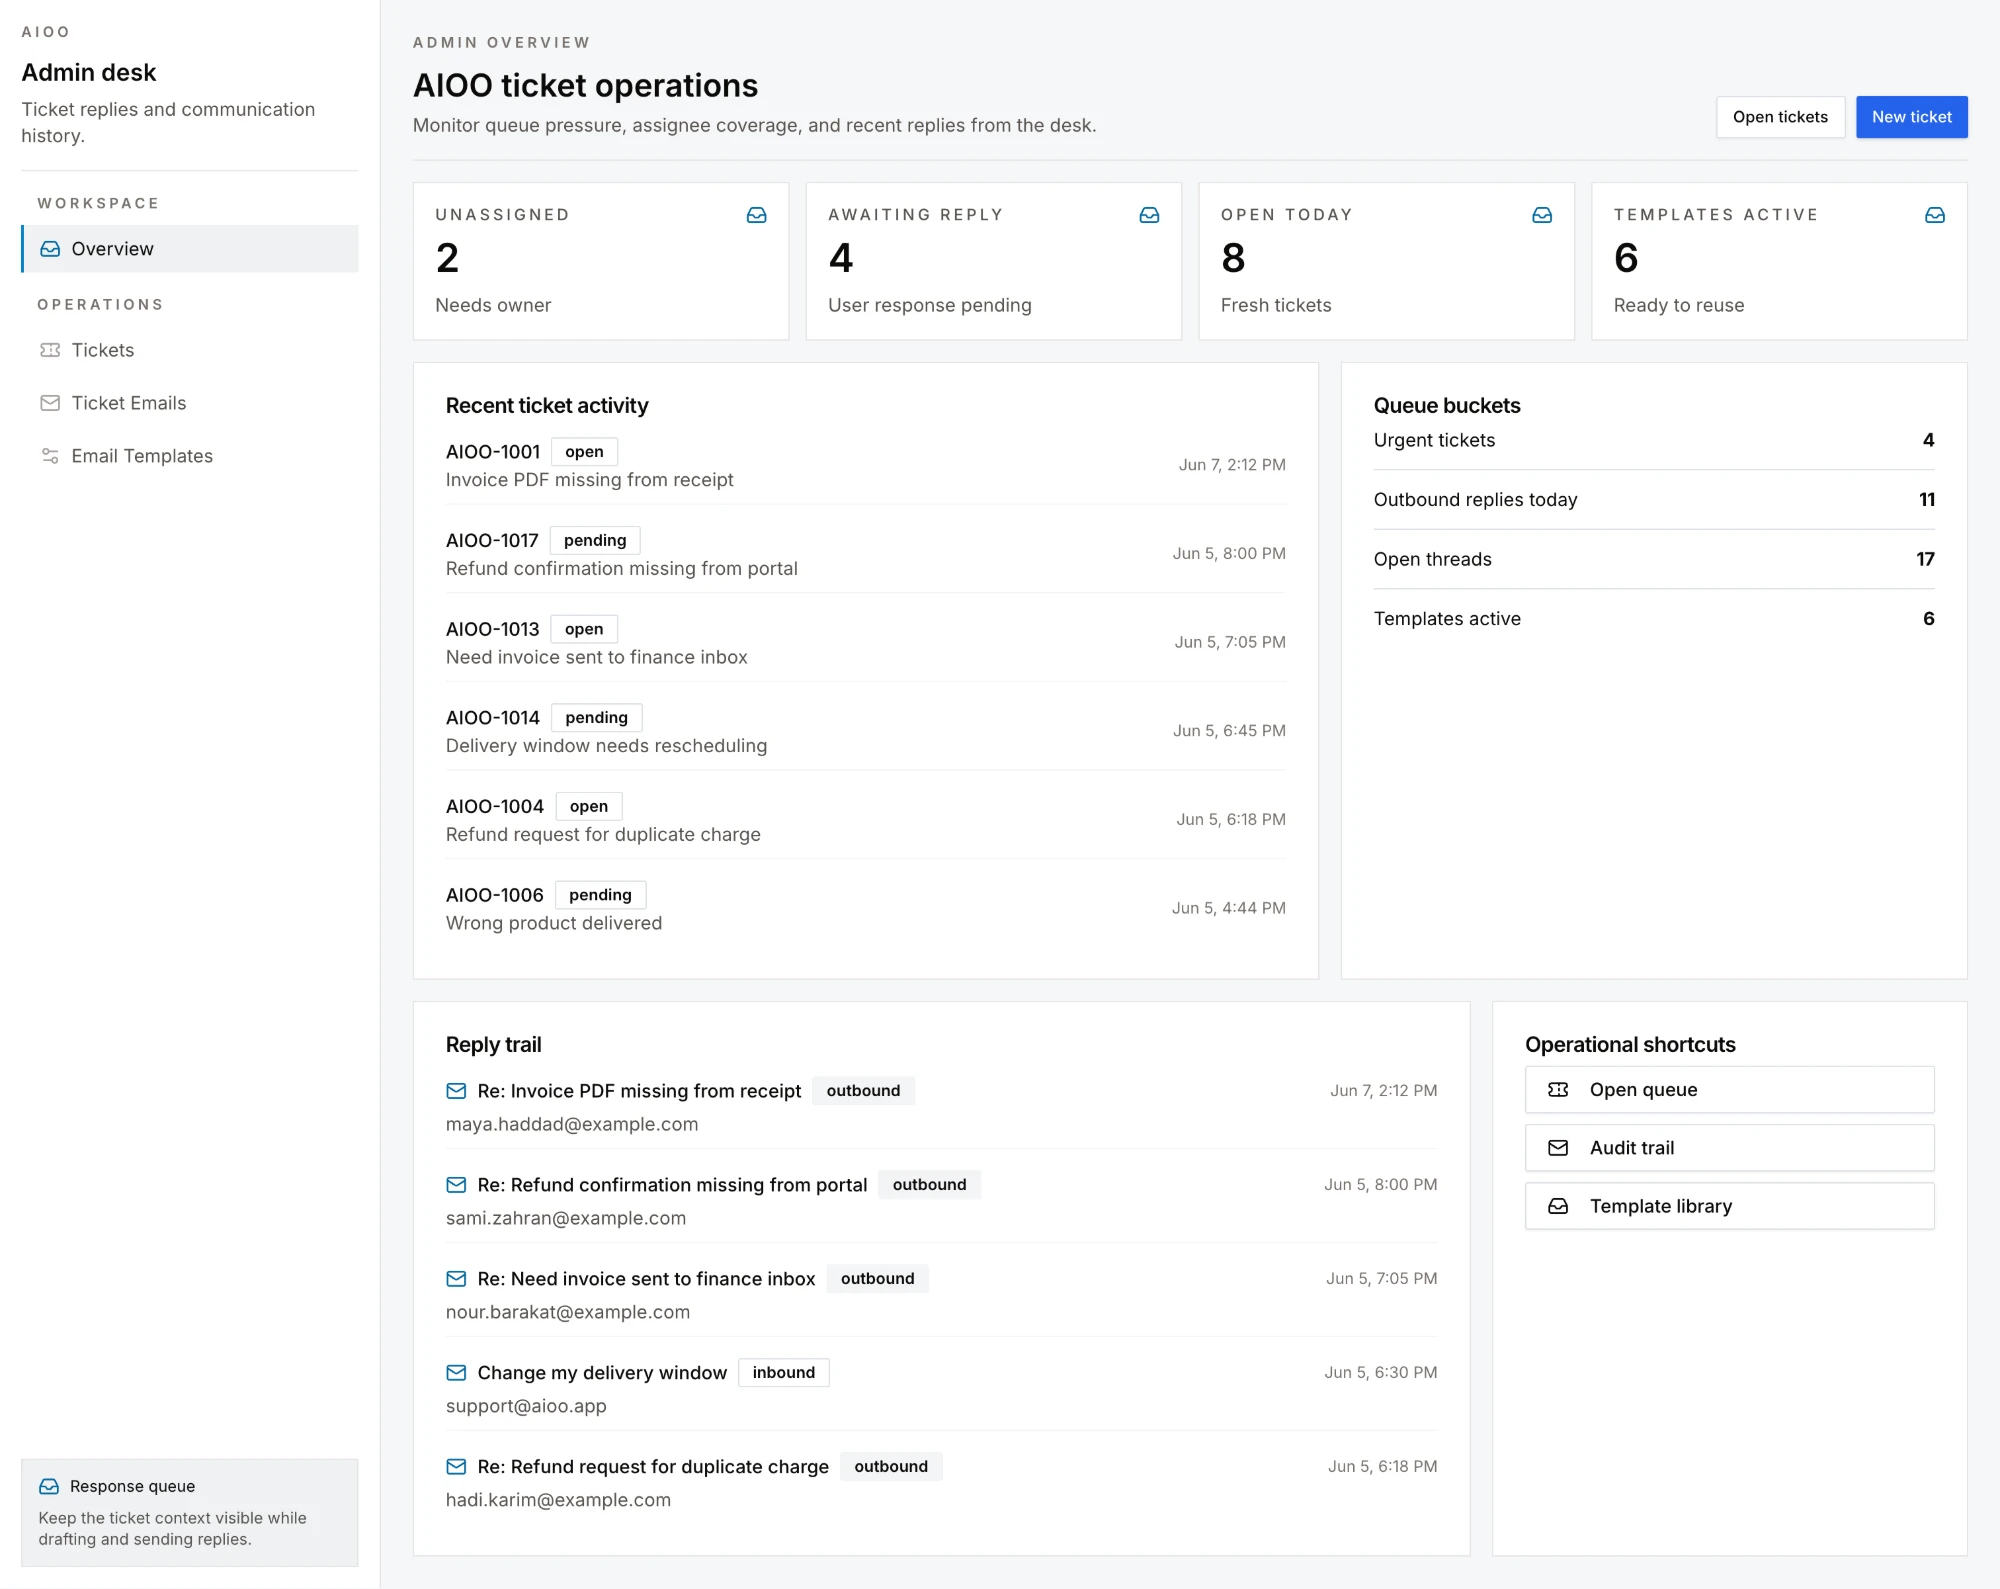Open the Re: Invoice PDF missing from receipt reply
The image size is (2000, 1589).
tap(640, 1091)
